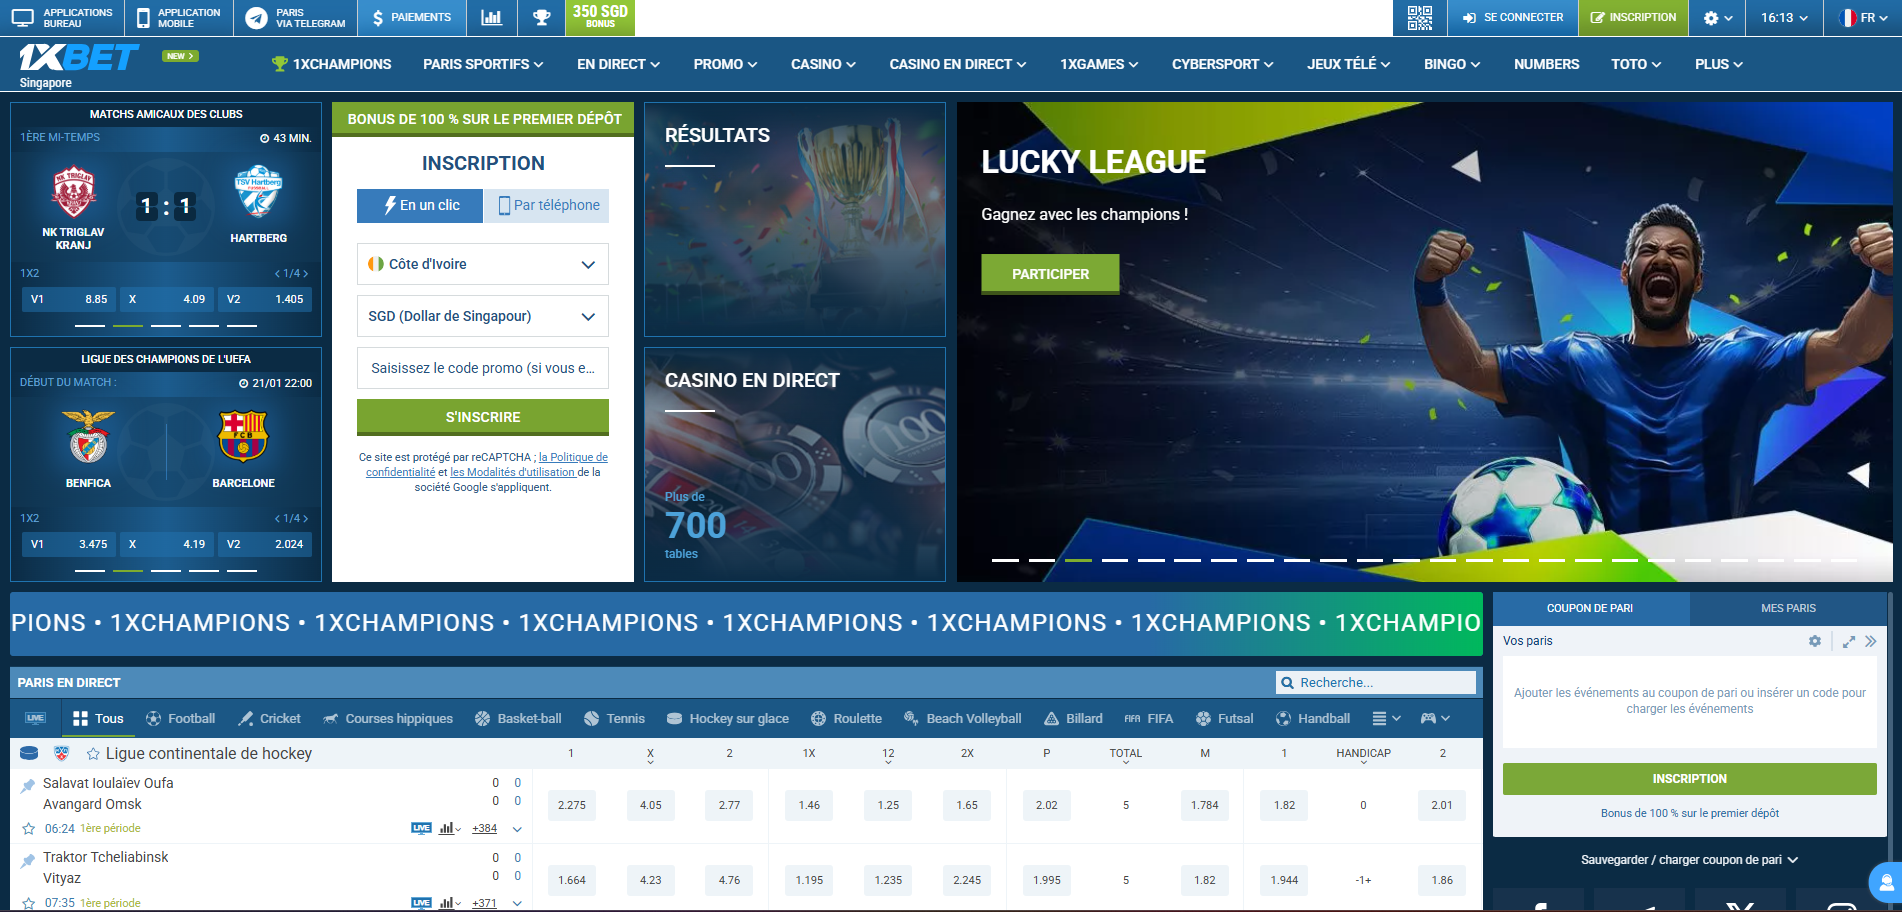Click INSCRIPTION button in bet slip
Viewport: 1902px width, 912px height.
click(1689, 779)
